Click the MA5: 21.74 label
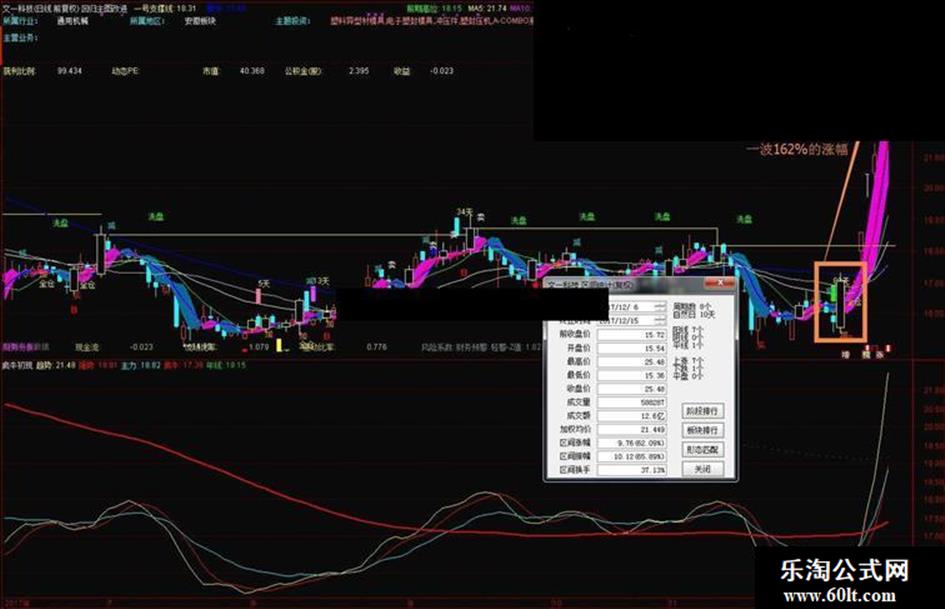 click(x=487, y=8)
